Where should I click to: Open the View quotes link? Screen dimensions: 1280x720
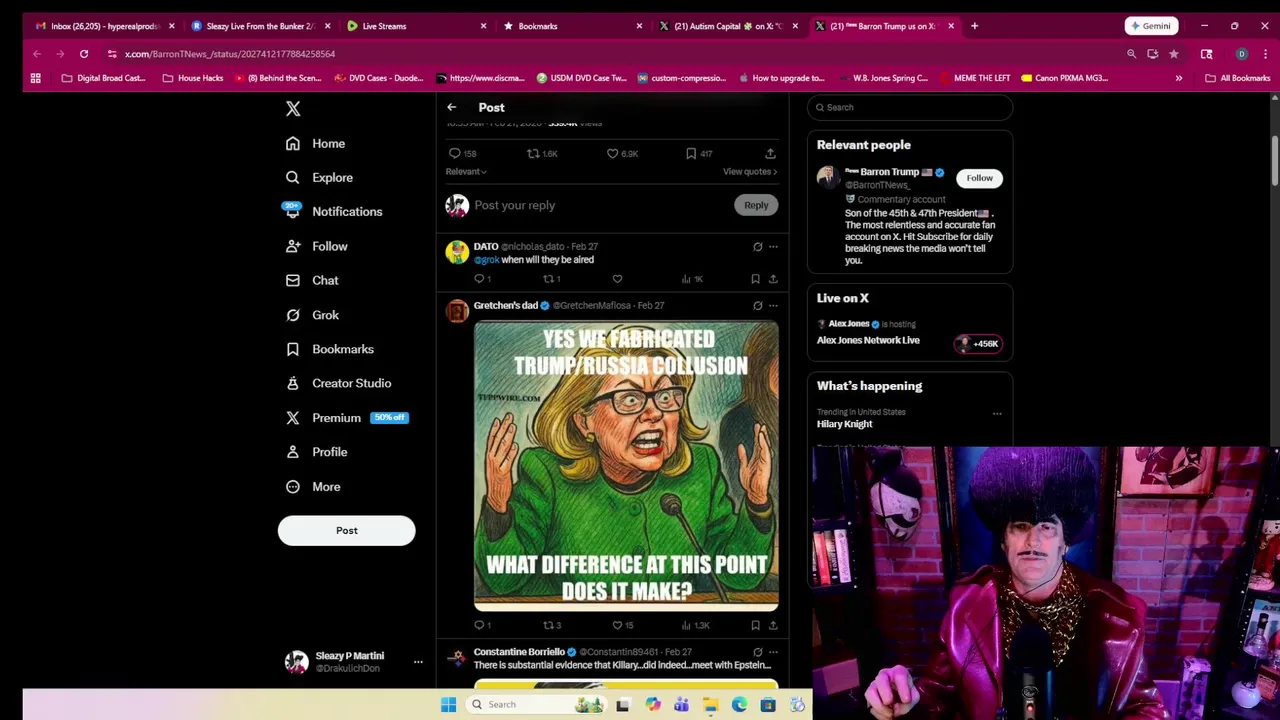[x=750, y=172]
